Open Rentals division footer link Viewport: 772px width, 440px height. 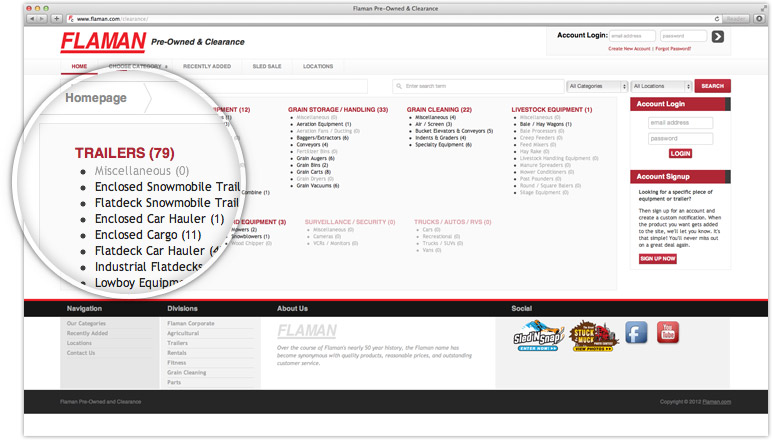[177, 353]
